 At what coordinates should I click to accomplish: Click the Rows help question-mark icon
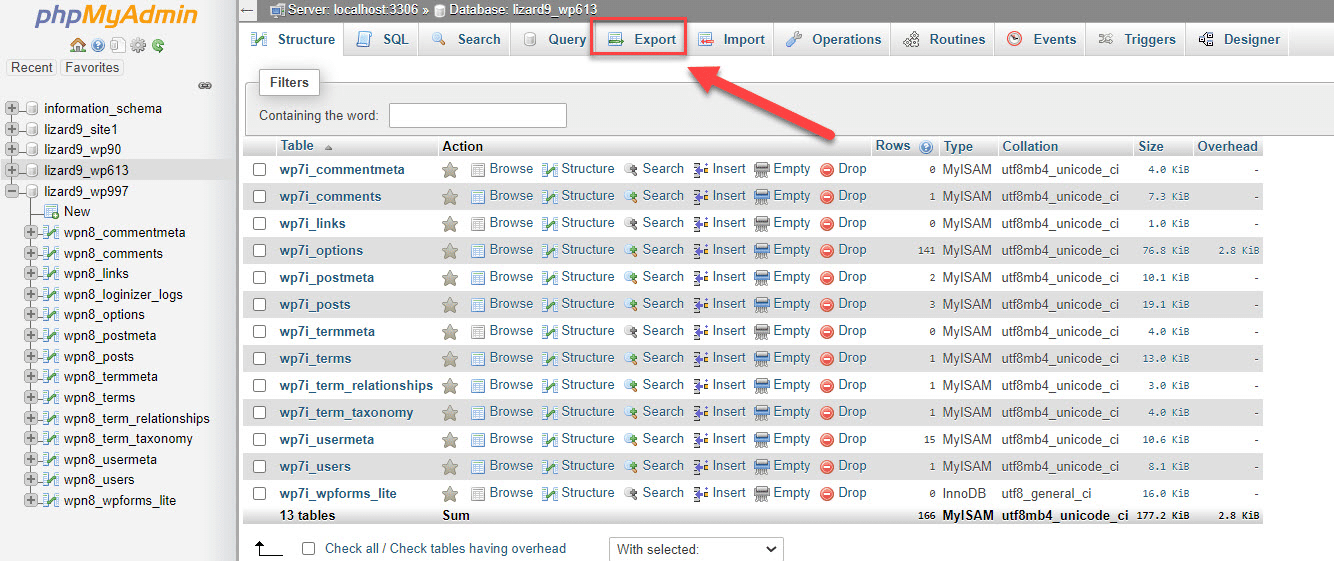tap(926, 147)
